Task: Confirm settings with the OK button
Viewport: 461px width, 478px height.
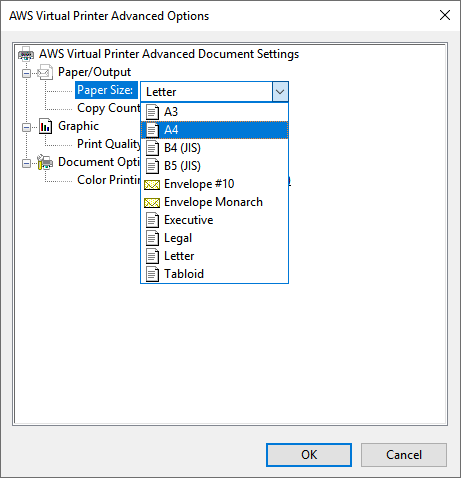Action: 309,455
